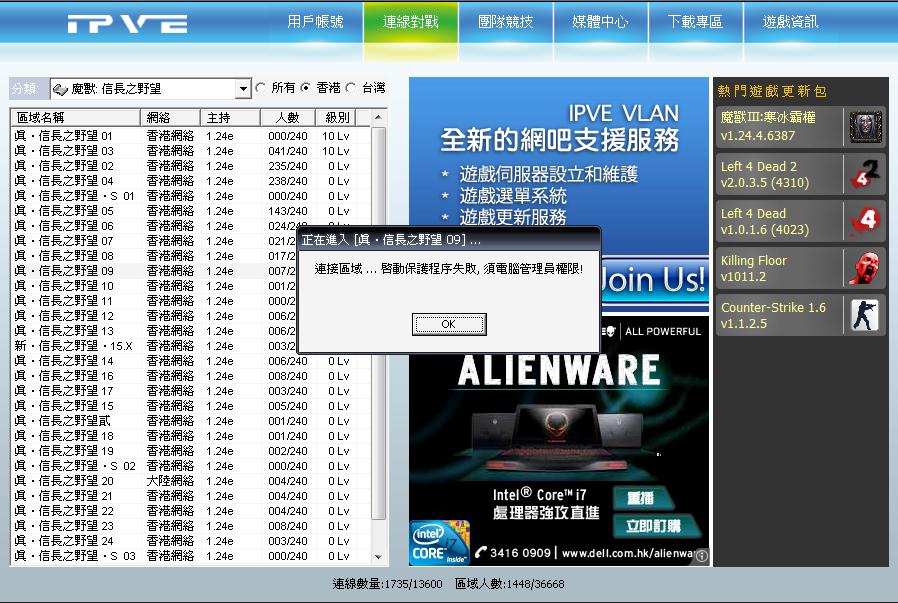Click the room list scrollbar thumb
Screen dimensions: 898x603
(378, 324)
